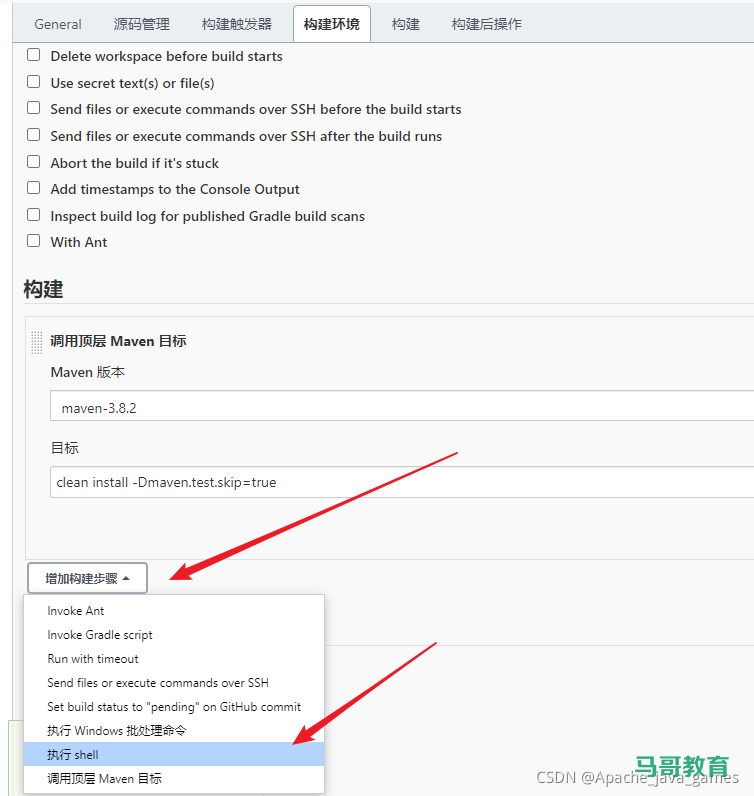The image size is (754, 796).
Task: Select Set build status to pending on GitHub commit
Action: coord(174,707)
